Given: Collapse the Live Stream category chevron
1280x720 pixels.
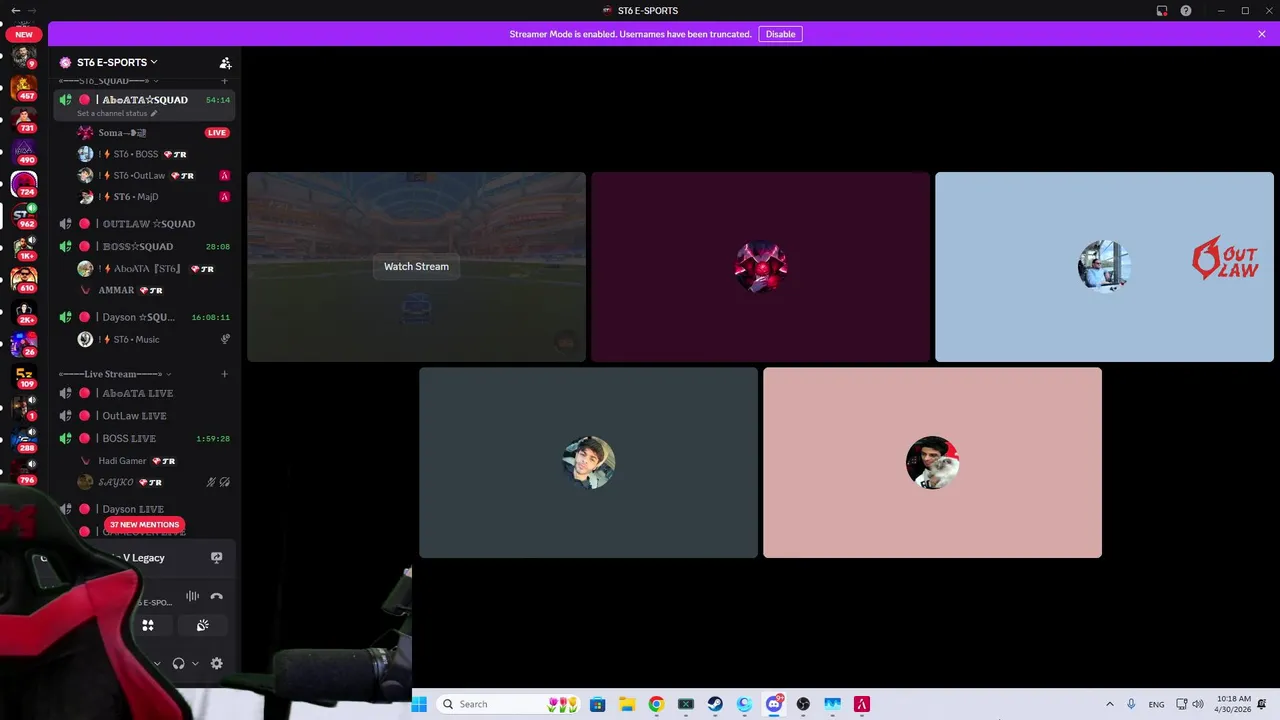Looking at the screenshot, I should coord(168,374).
